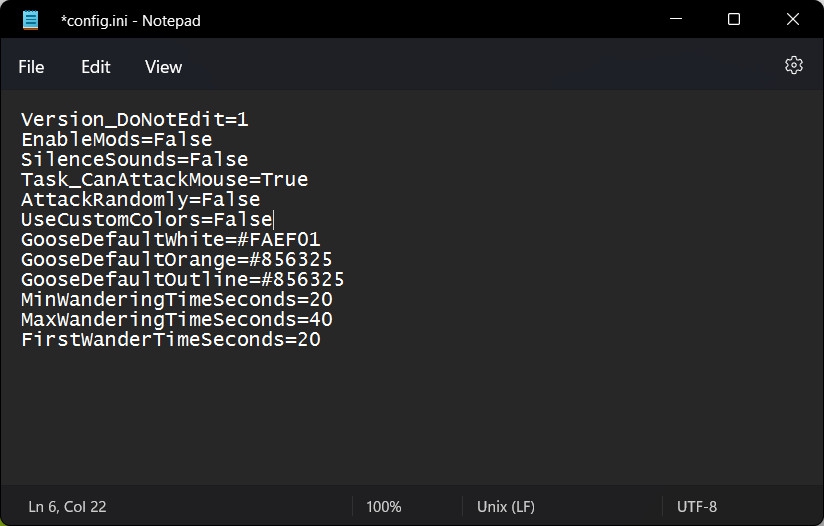
Task: Place cursor on the EnableMods=False line
Action: tap(117, 140)
